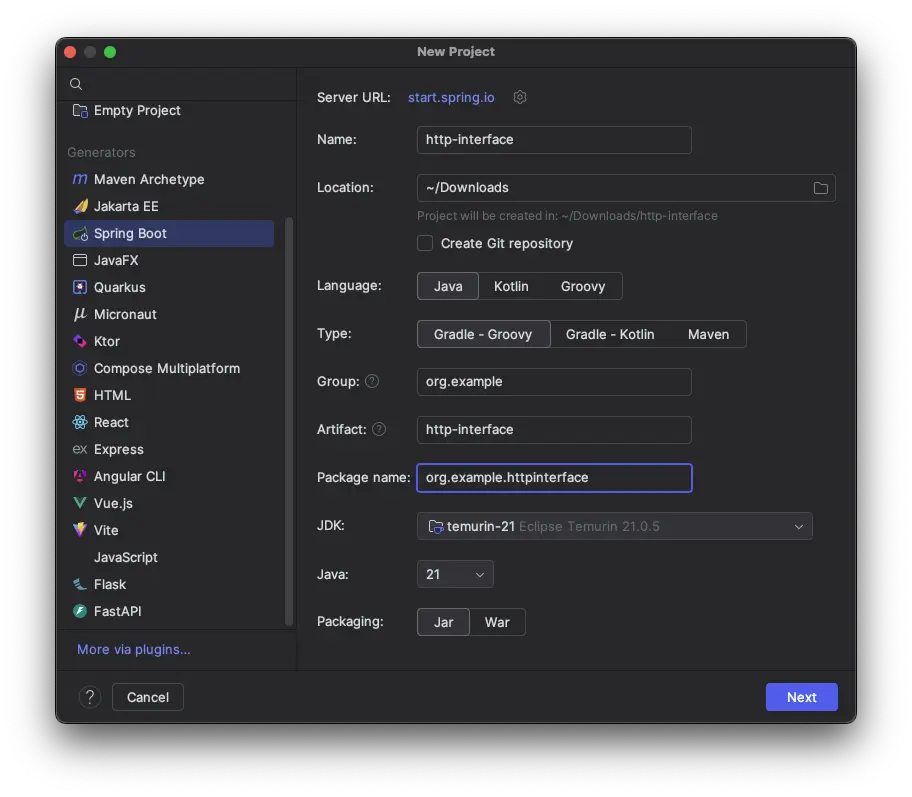Choose Gradle - Kotlin build type

610,335
